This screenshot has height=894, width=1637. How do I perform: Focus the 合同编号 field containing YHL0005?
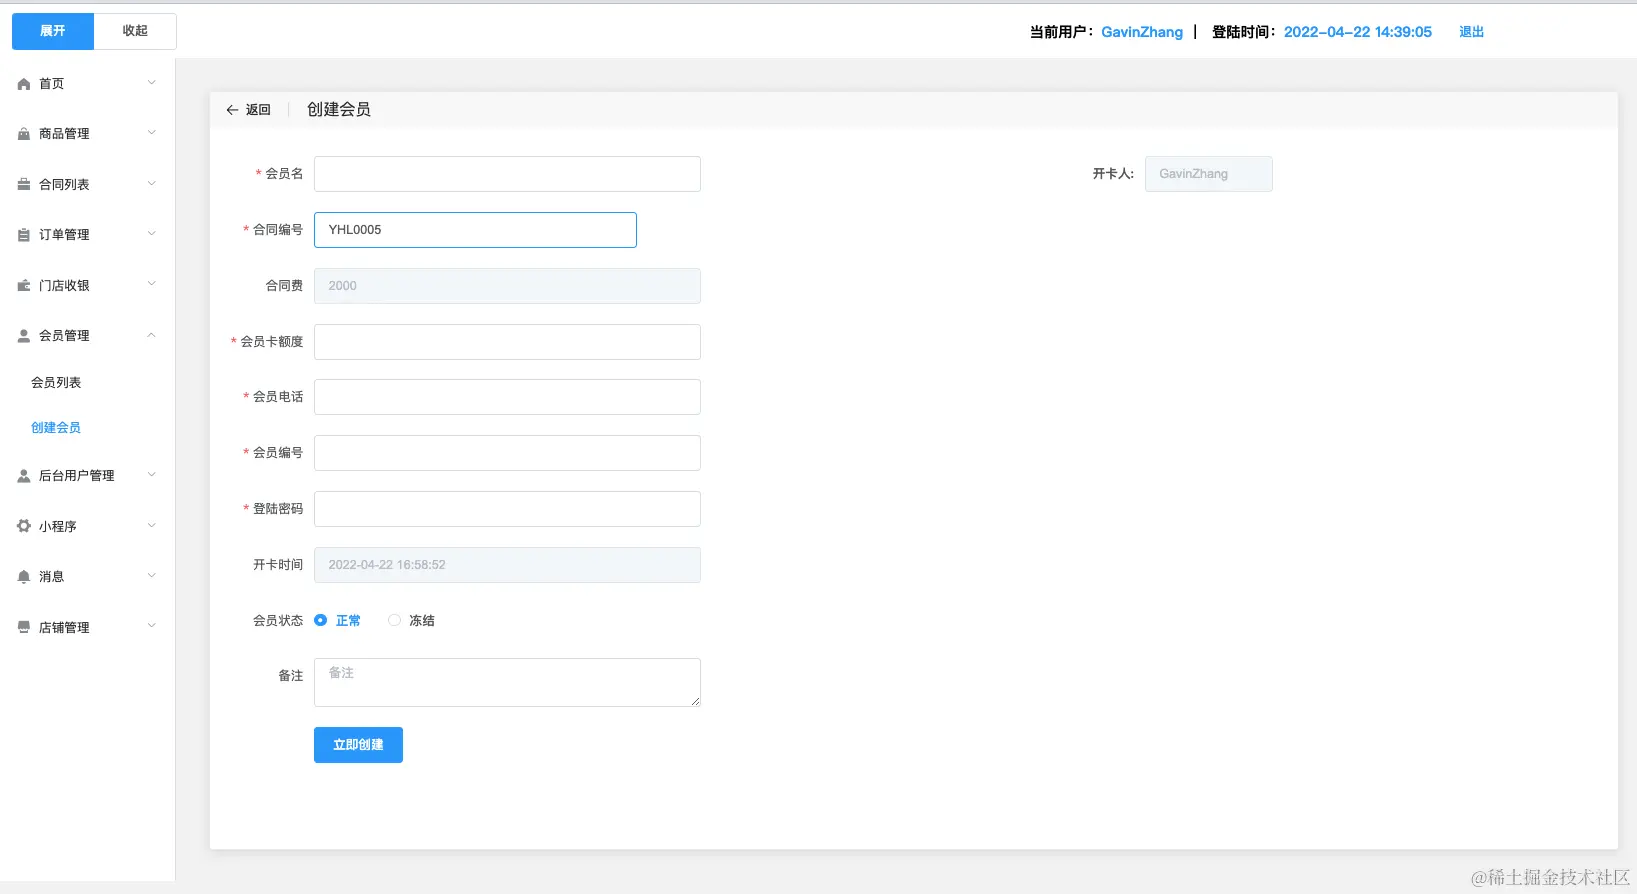pos(475,230)
